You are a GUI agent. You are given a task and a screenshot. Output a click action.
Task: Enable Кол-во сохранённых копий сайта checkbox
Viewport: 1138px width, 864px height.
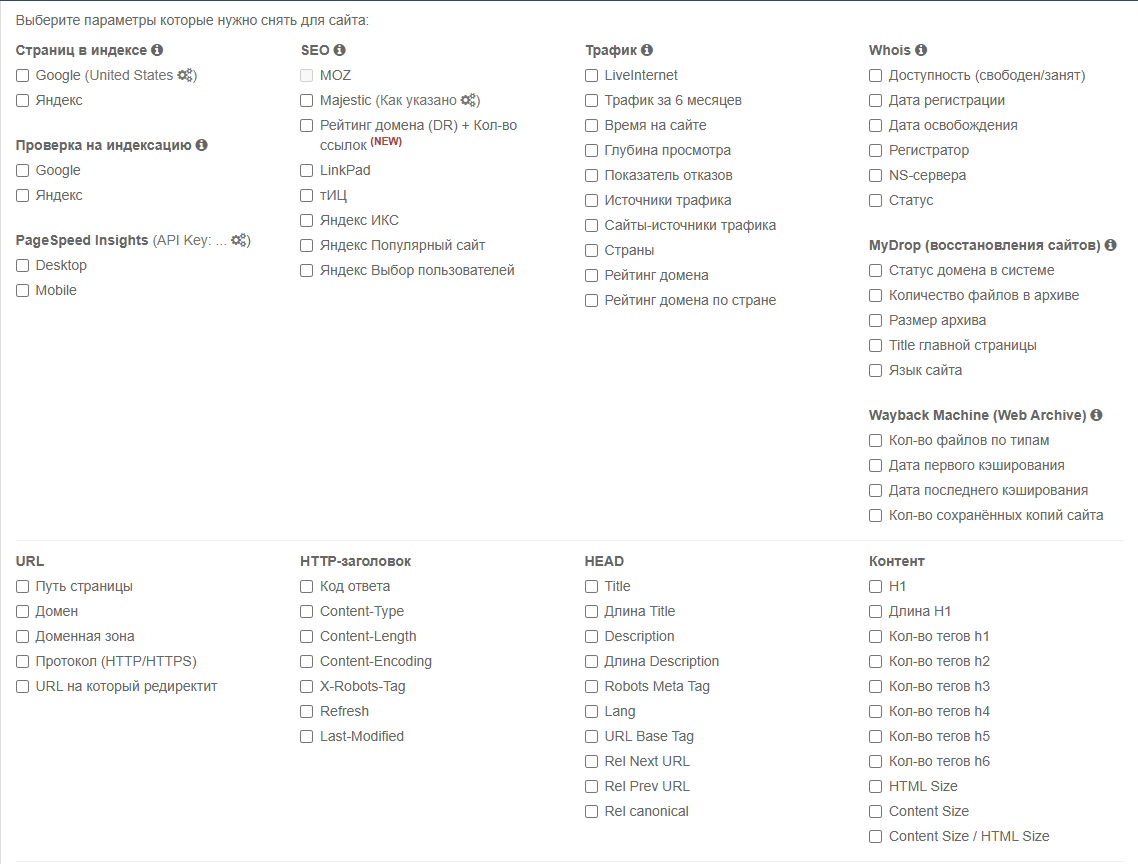[x=876, y=515]
